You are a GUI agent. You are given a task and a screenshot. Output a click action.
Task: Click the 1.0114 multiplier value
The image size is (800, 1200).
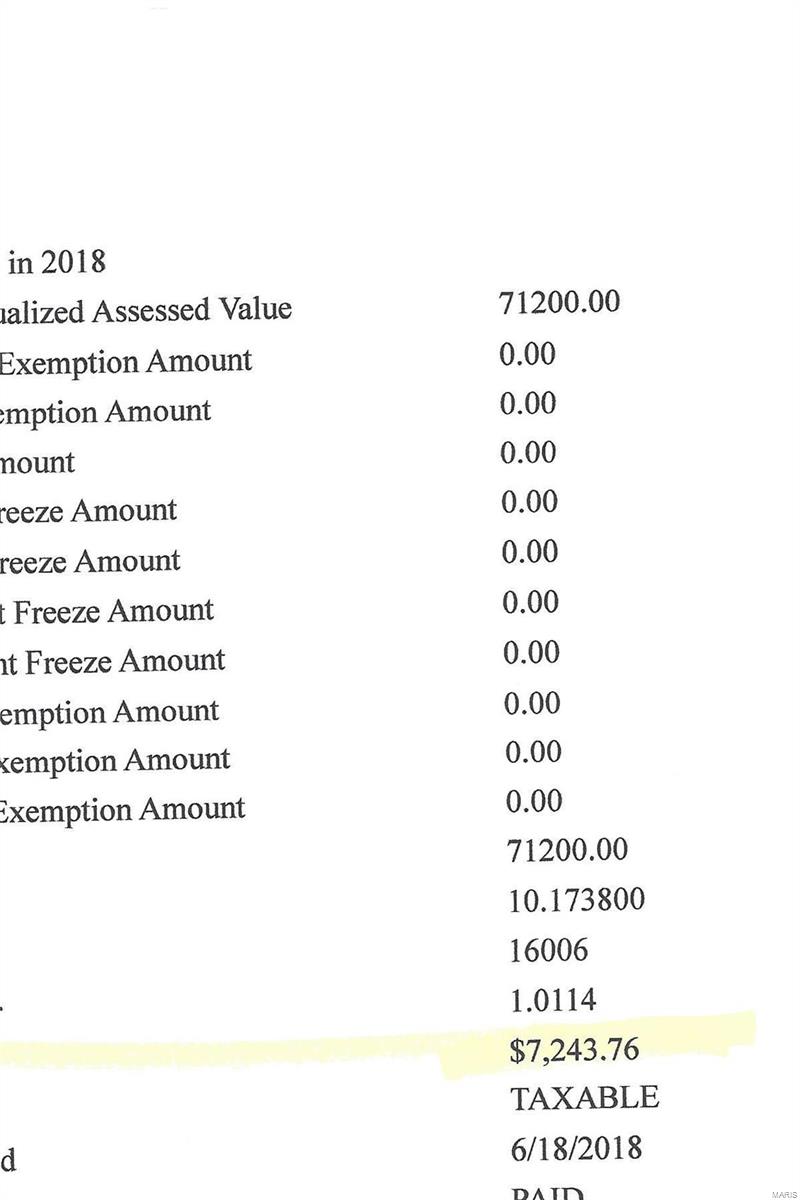(x=553, y=1000)
